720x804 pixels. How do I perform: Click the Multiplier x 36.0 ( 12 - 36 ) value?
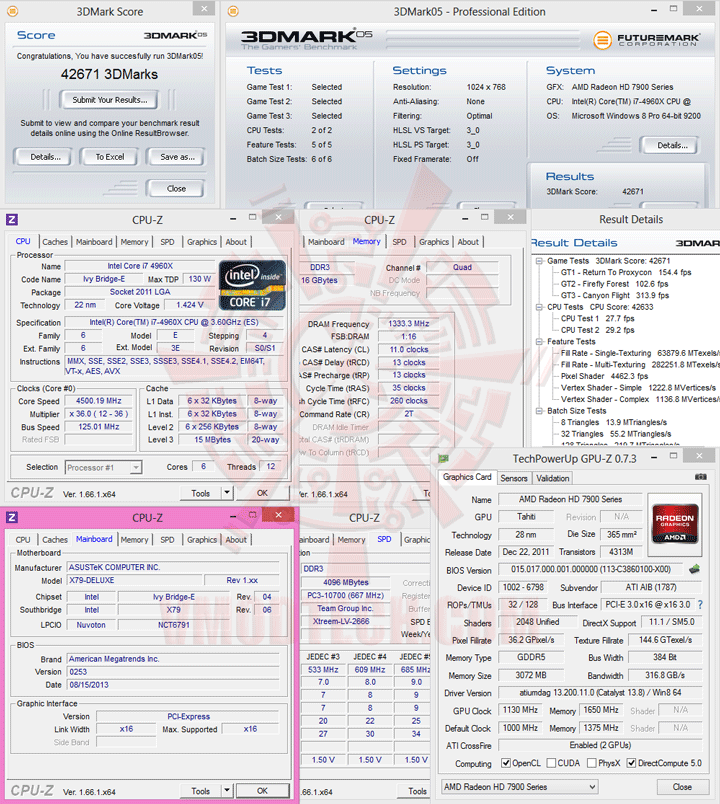tap(99, 414)
